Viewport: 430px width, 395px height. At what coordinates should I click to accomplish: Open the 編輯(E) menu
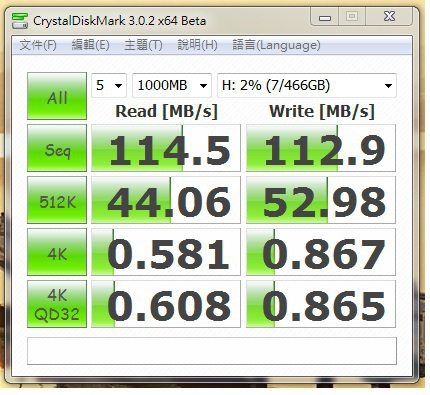(x=90, y=45)
